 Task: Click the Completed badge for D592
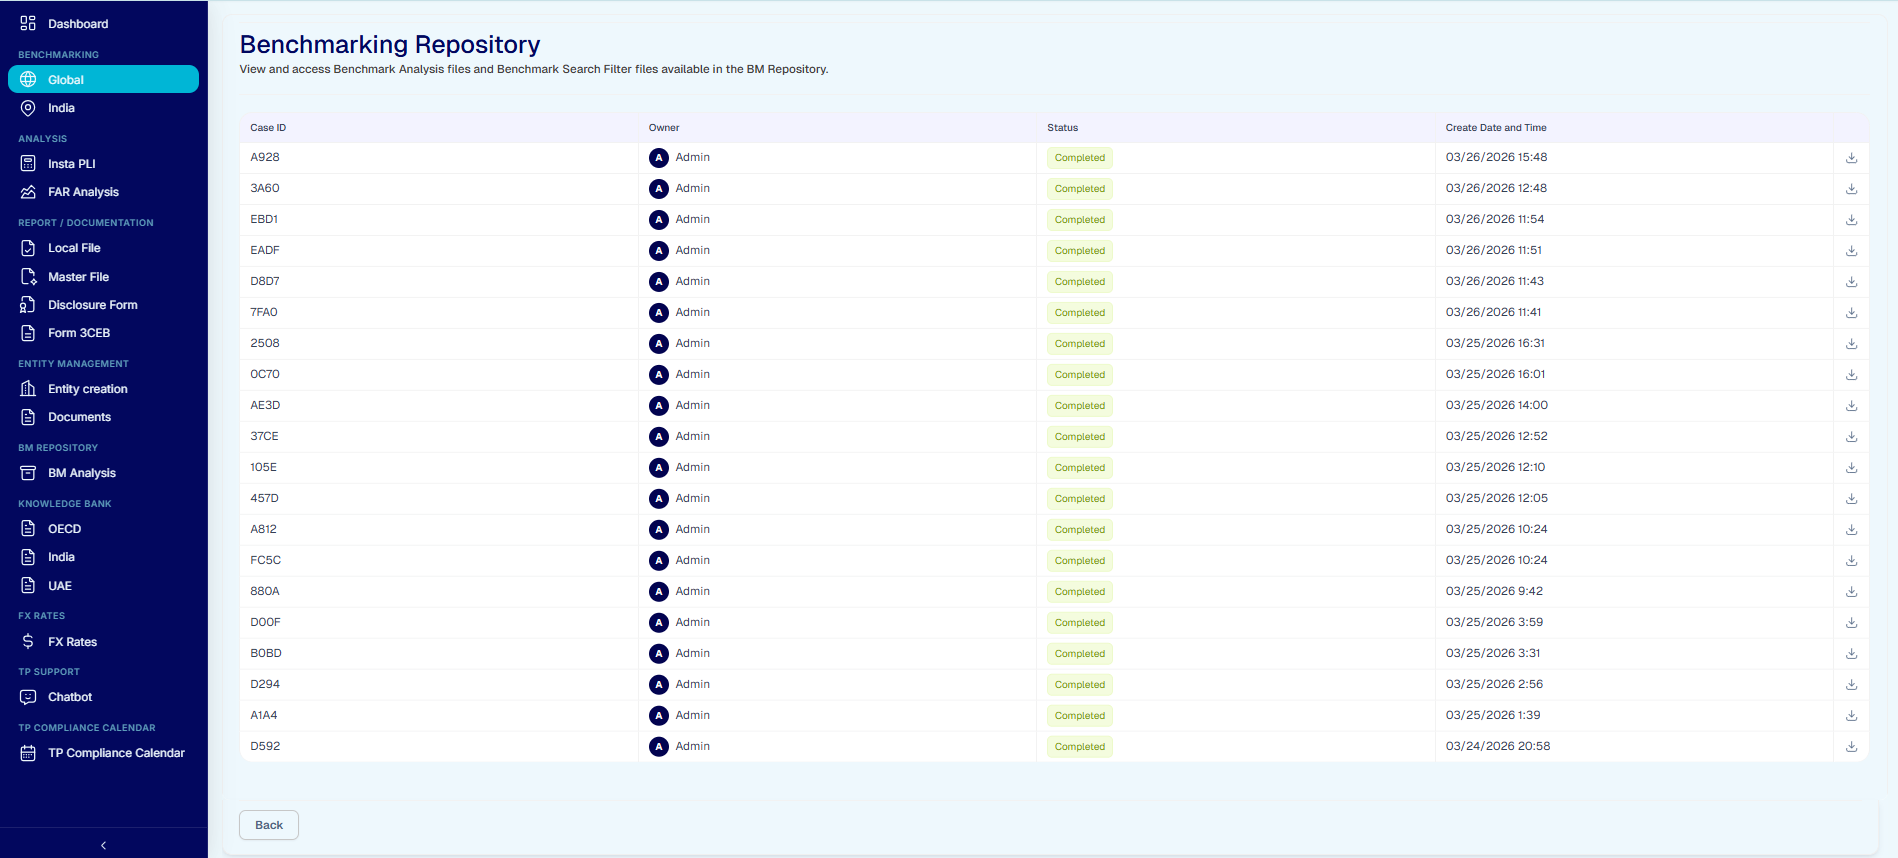point(1080,747)
